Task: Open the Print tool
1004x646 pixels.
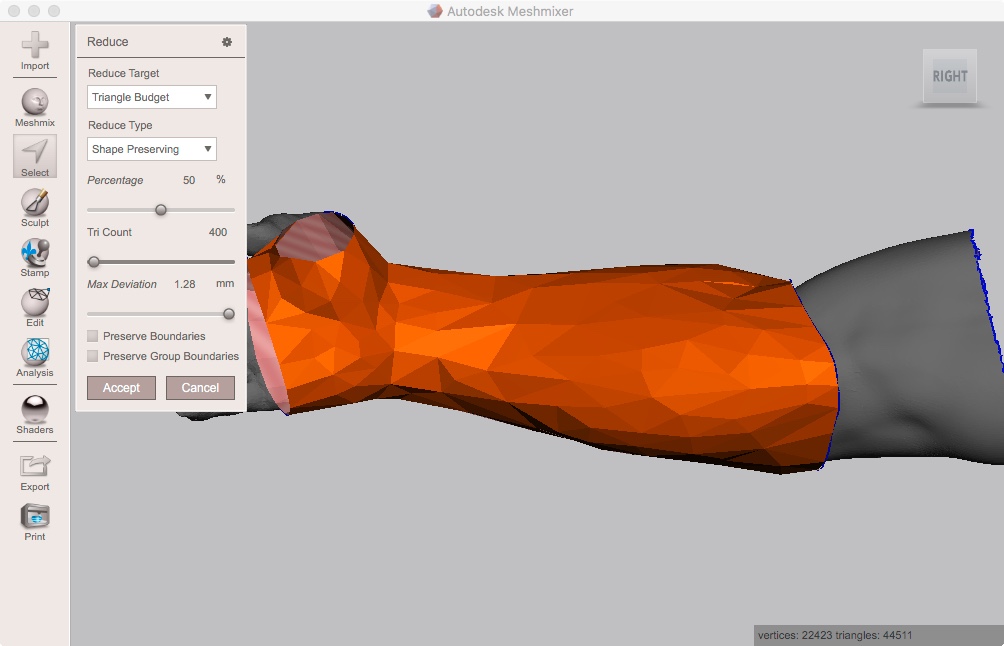Action: 34,518
